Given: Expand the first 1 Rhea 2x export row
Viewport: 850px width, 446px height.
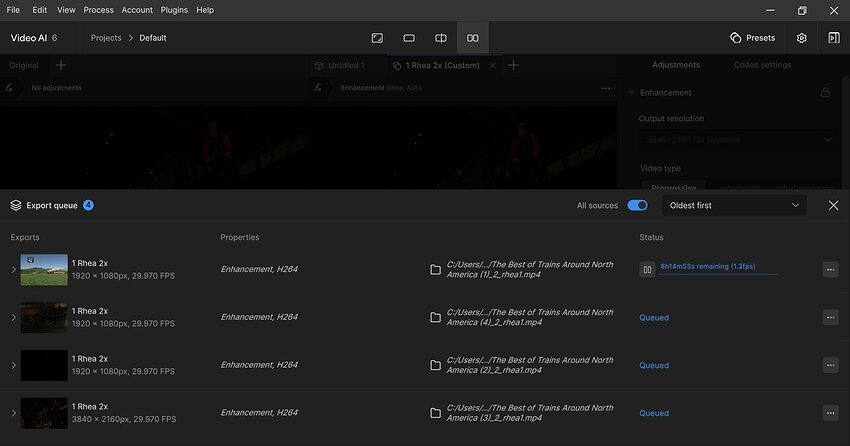Looking at the screenshot, I should tap(13, 270).
